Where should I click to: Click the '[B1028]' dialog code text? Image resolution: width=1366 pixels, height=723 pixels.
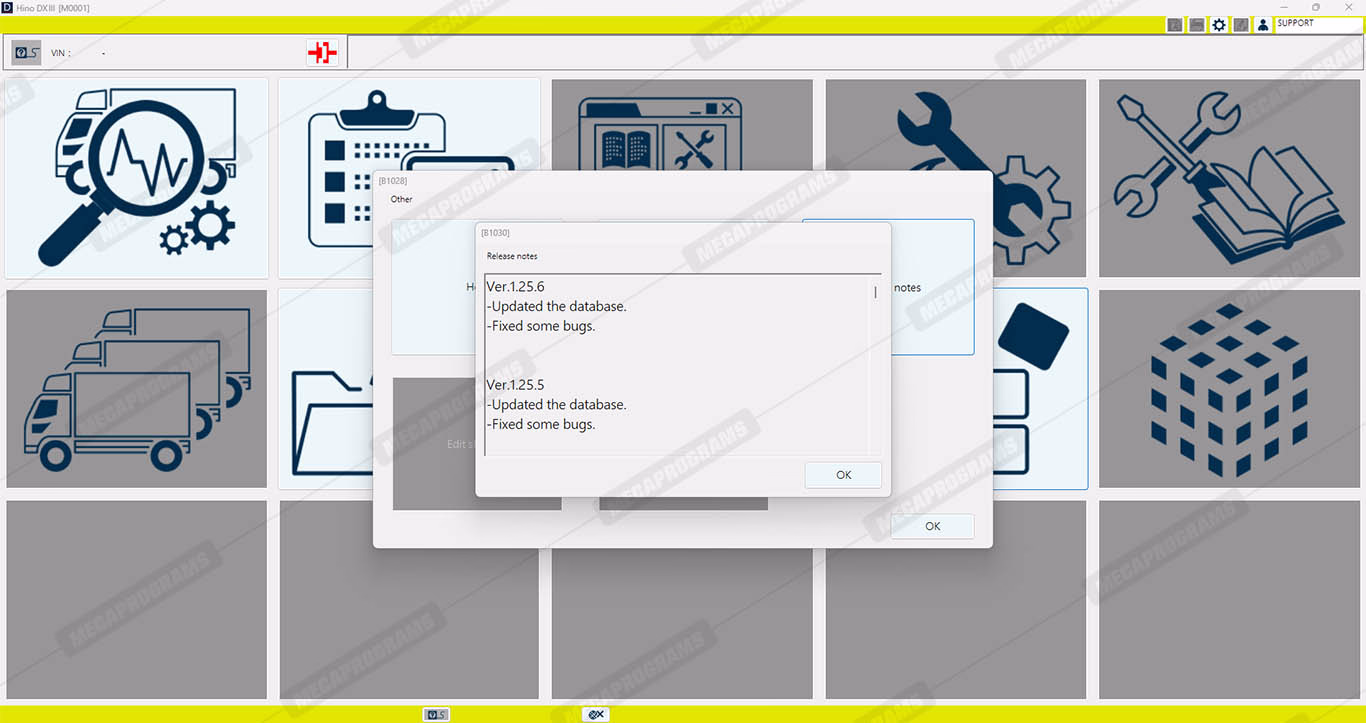(x=393, y=181)
